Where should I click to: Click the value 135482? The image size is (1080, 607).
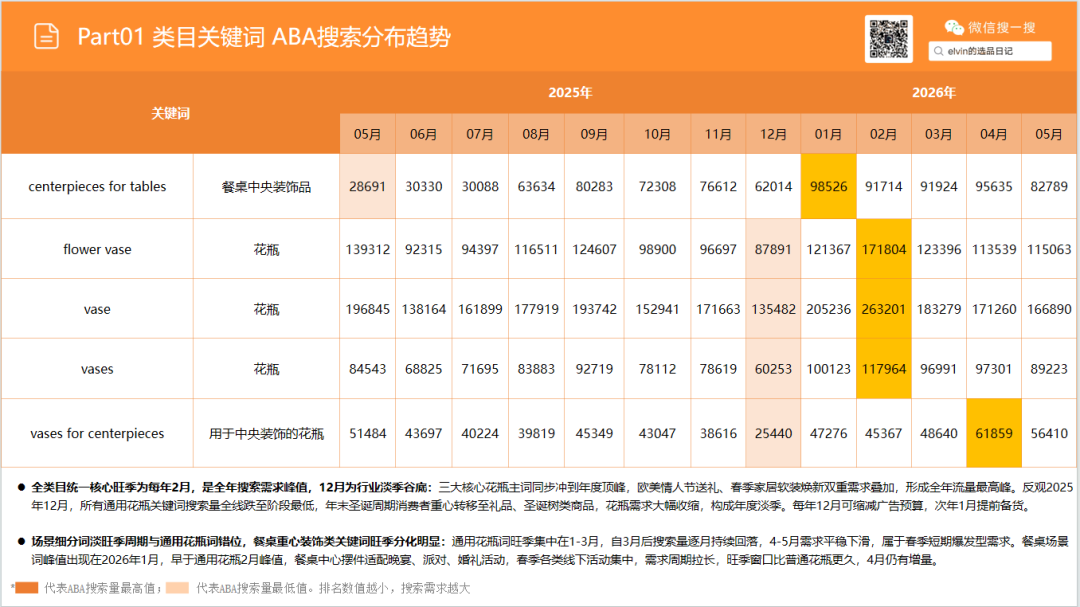click(773, 309)
